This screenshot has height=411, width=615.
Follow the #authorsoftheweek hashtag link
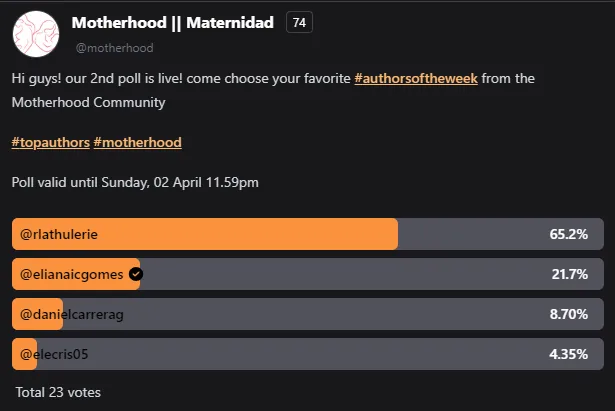(x=416, y=78)
